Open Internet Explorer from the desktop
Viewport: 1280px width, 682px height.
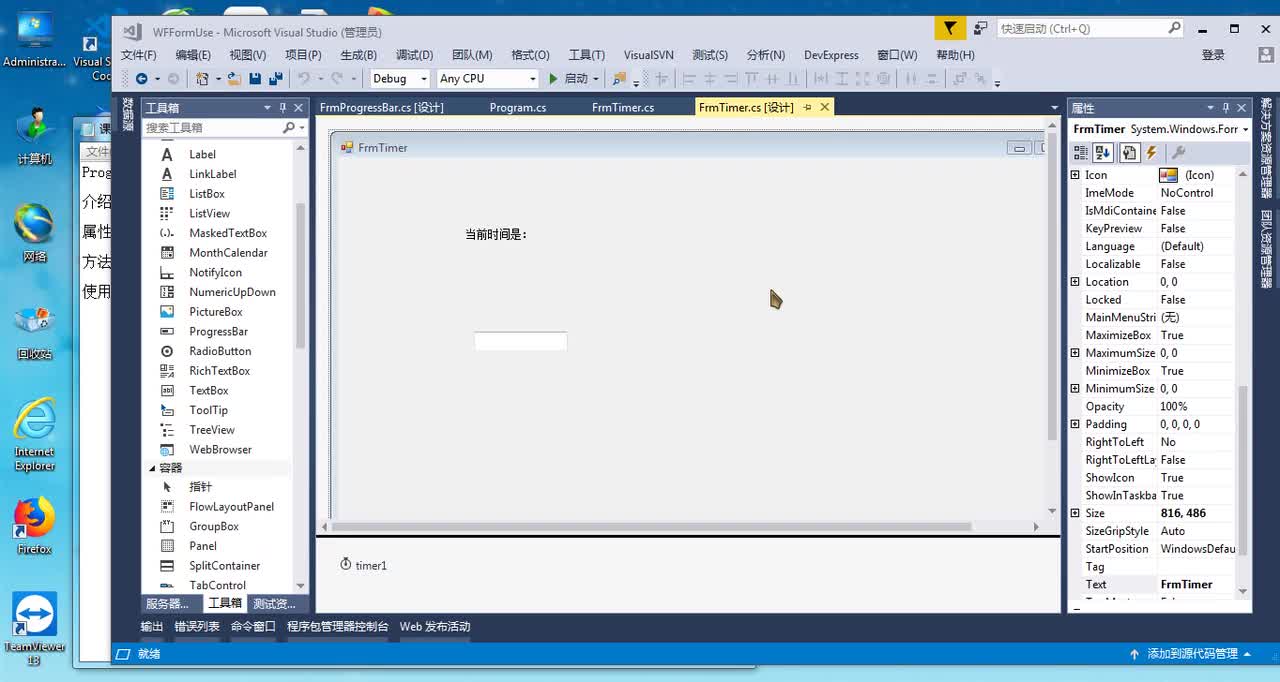pyautogui.click(x=34, y=433)
